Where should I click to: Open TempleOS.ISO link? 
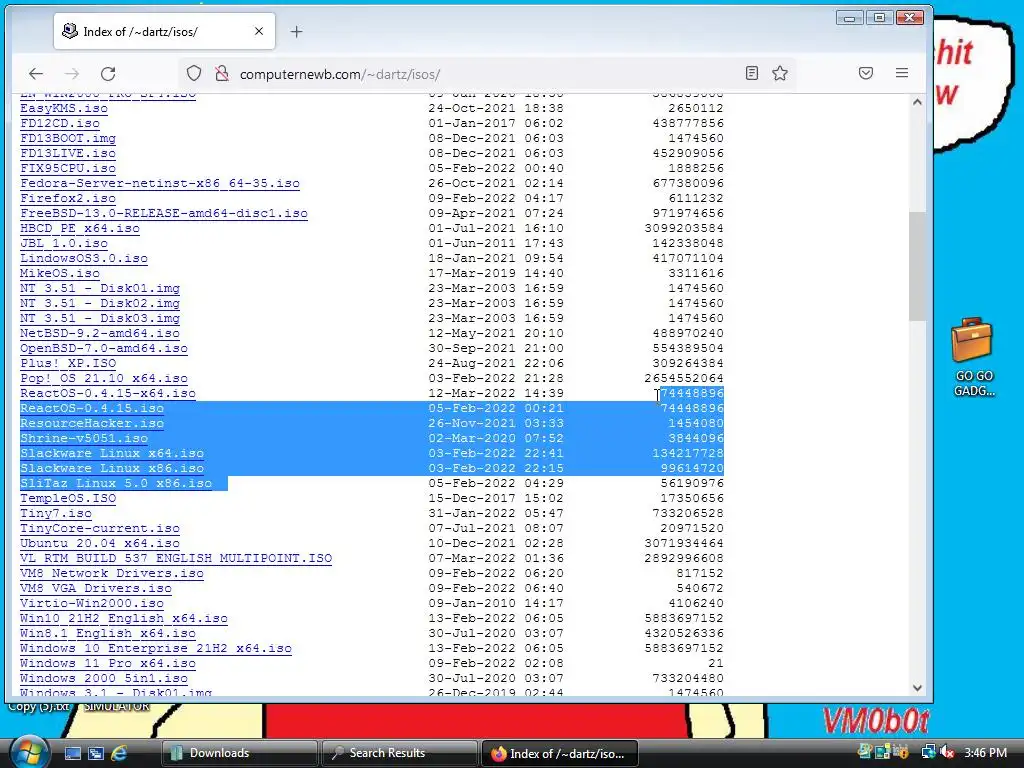coord(68,499)
